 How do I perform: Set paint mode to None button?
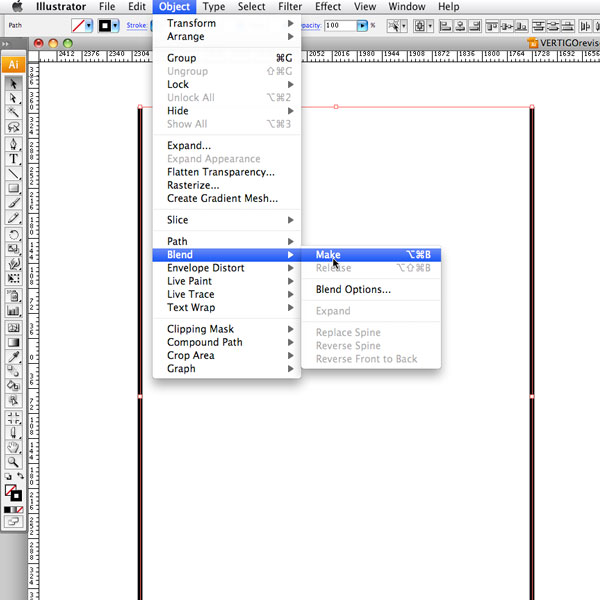pos(20,509)
